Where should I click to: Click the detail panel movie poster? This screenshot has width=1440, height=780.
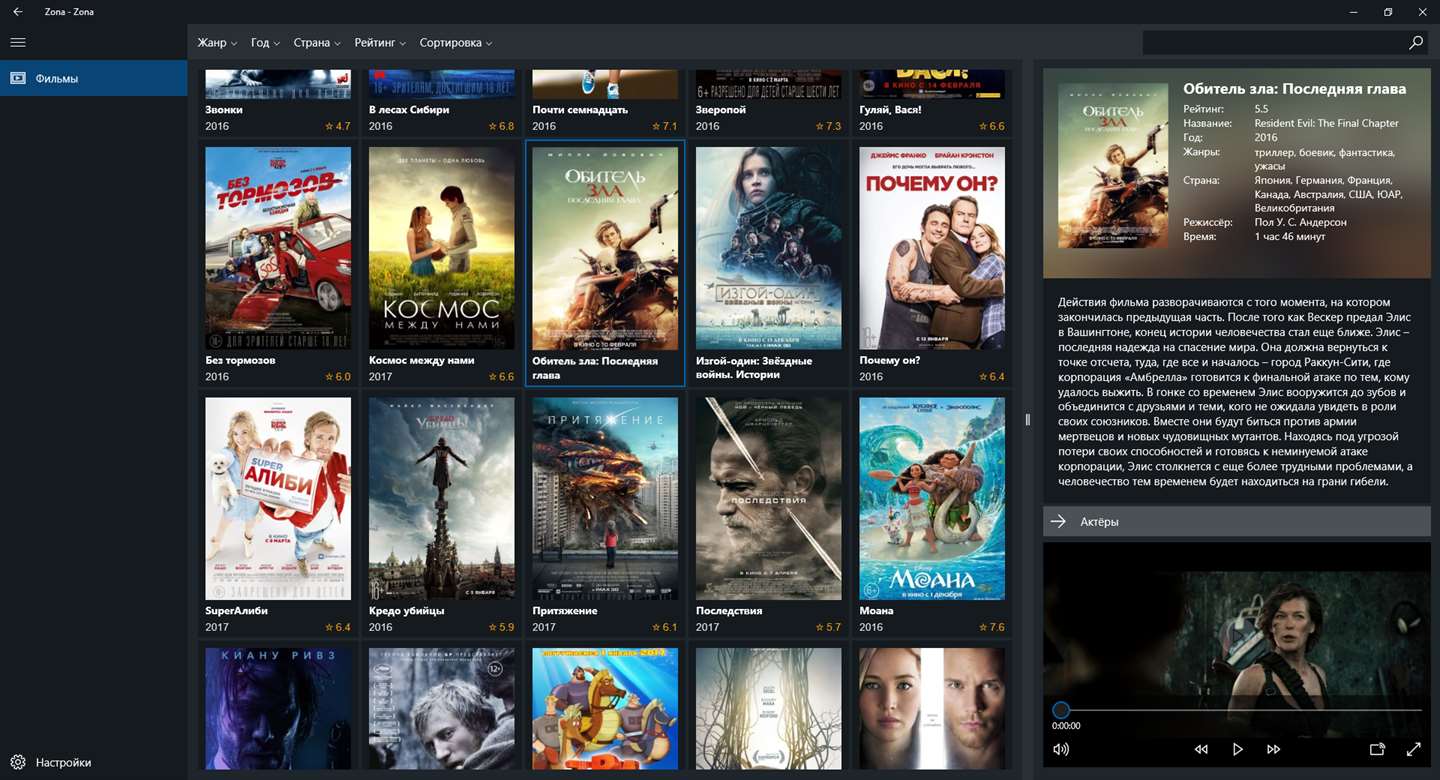(1113, 165)
